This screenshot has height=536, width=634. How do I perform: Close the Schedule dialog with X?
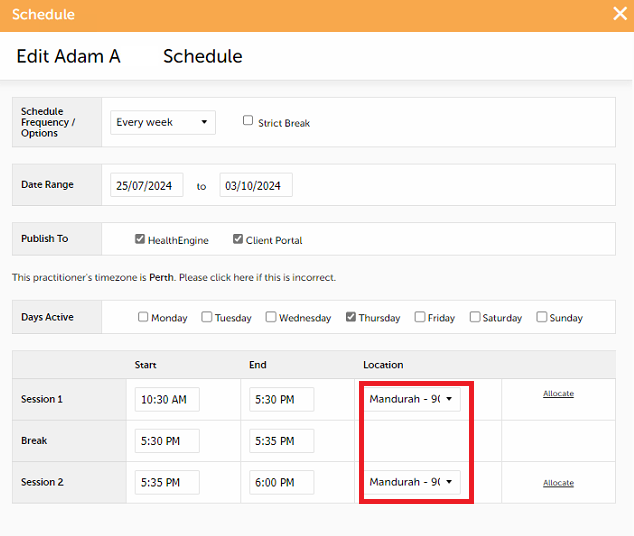[619, 14]
